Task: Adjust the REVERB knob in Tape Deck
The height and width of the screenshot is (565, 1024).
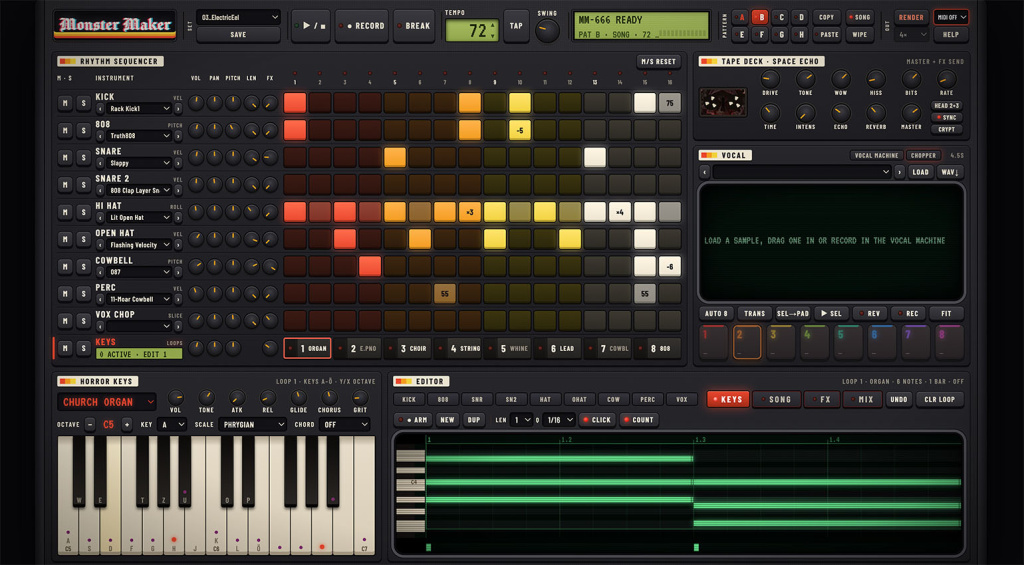Action: [876, 113]
